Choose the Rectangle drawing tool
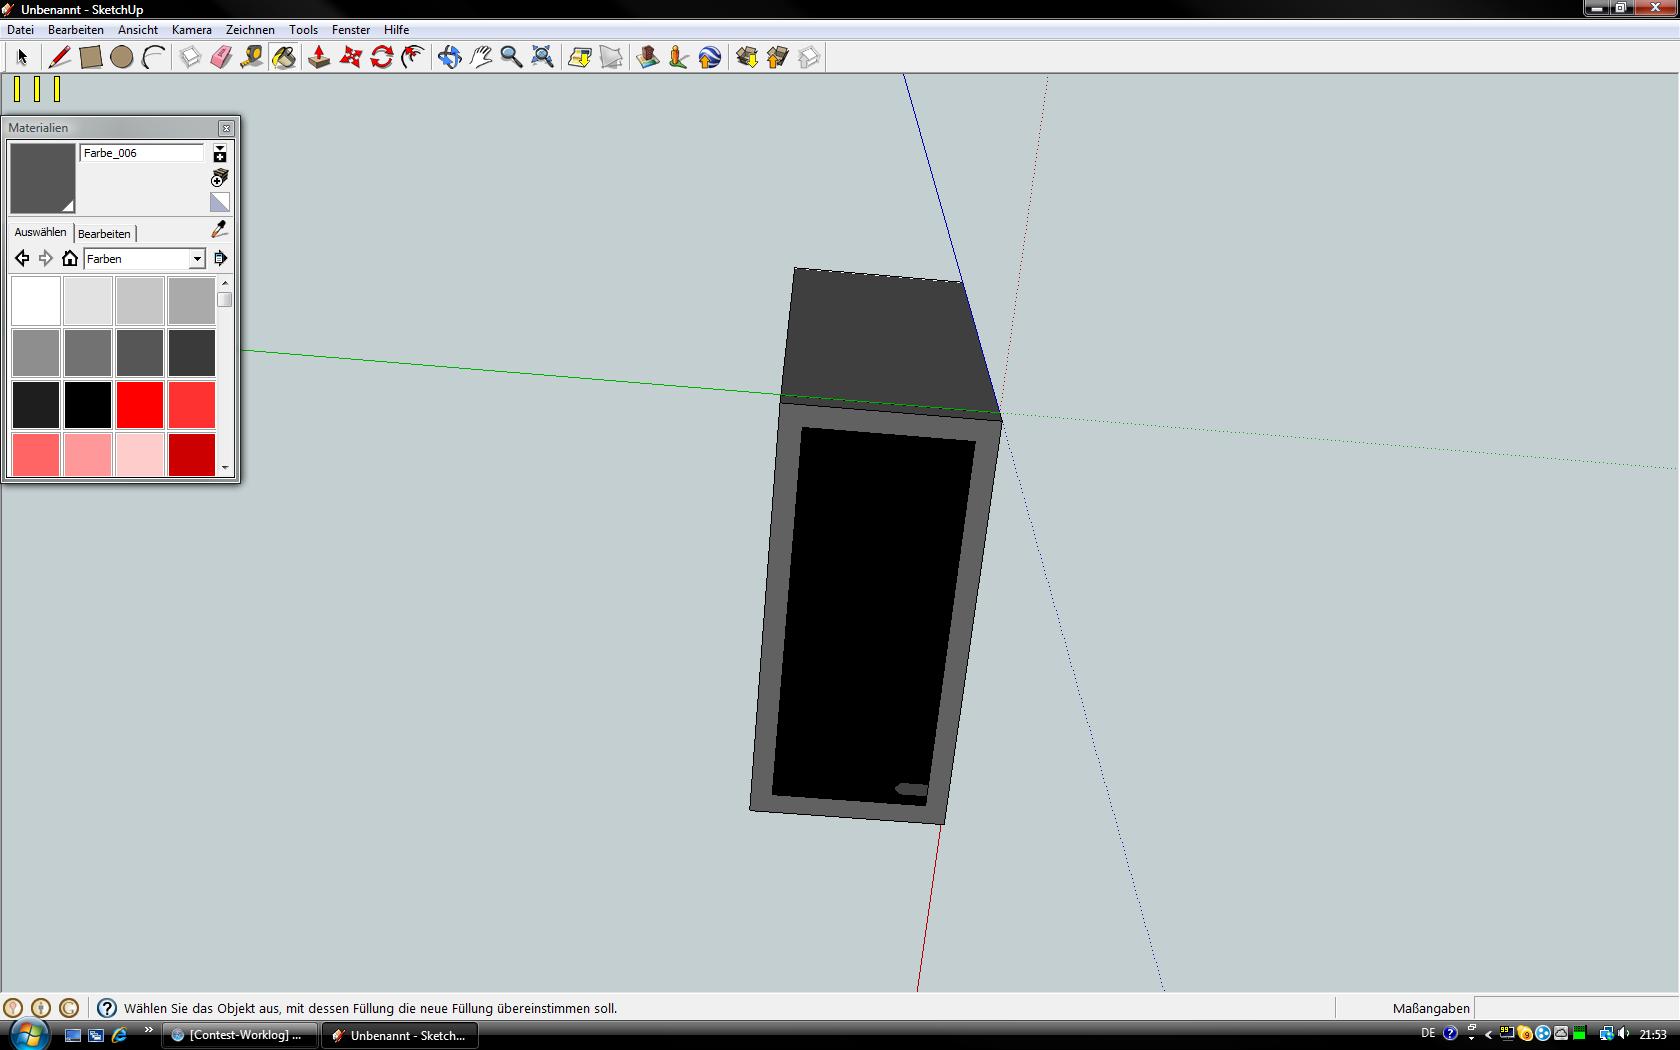 click(90, 57)
